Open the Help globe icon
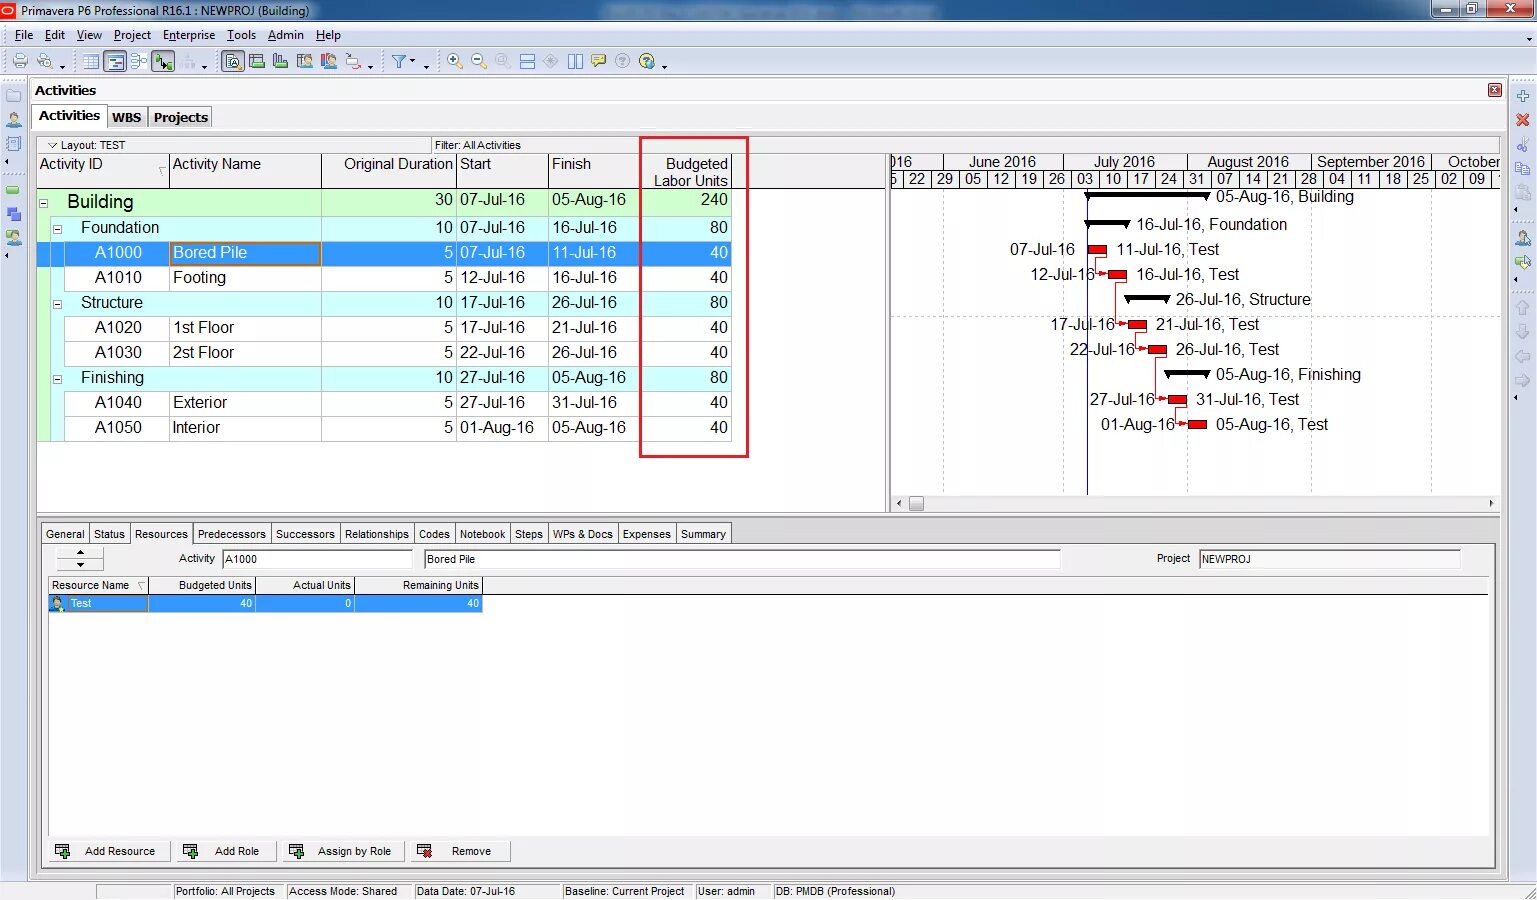The width and height of the screenshot is (1537, 900). tap(647, 61)
